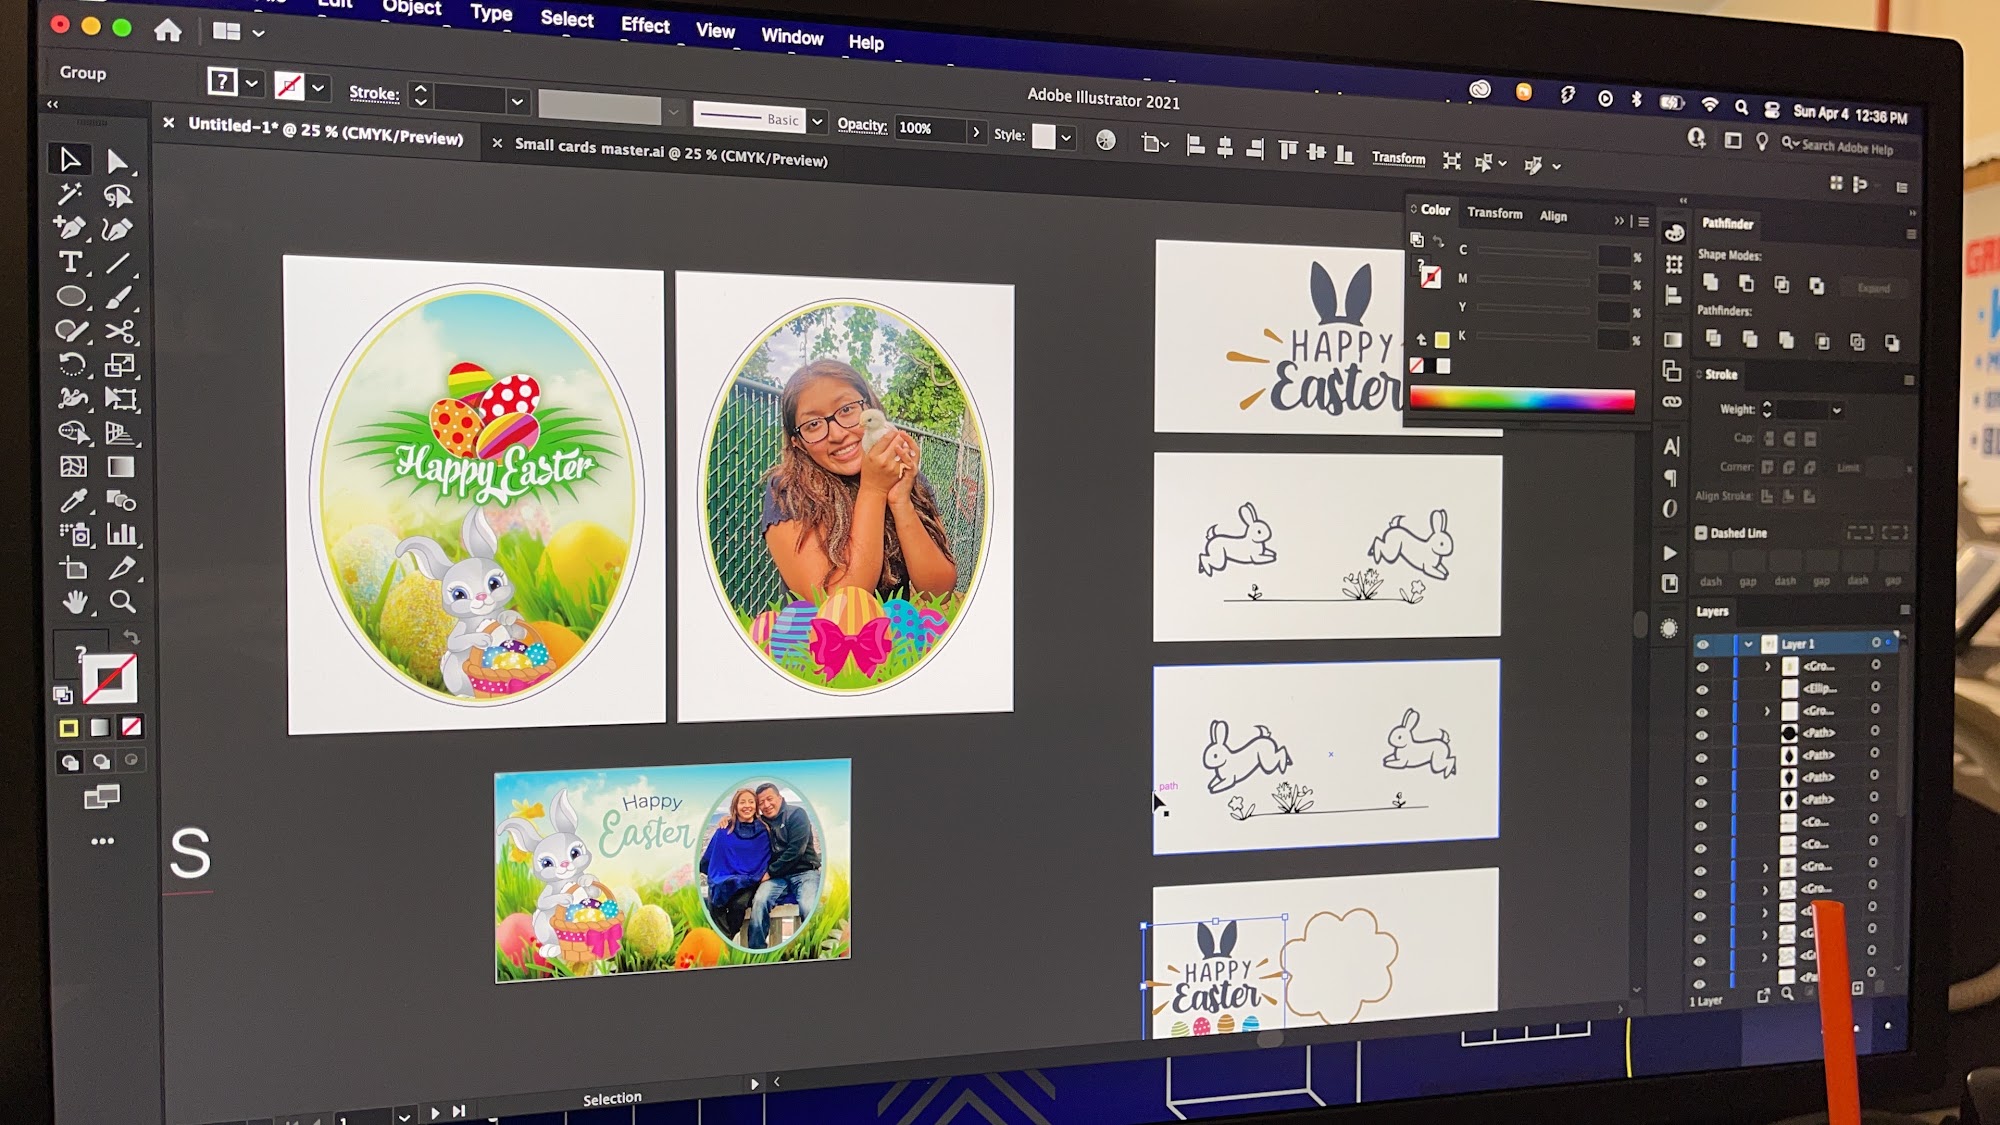
Task: Switch to the Transform panel tab
Action: tap(1494, 213)
